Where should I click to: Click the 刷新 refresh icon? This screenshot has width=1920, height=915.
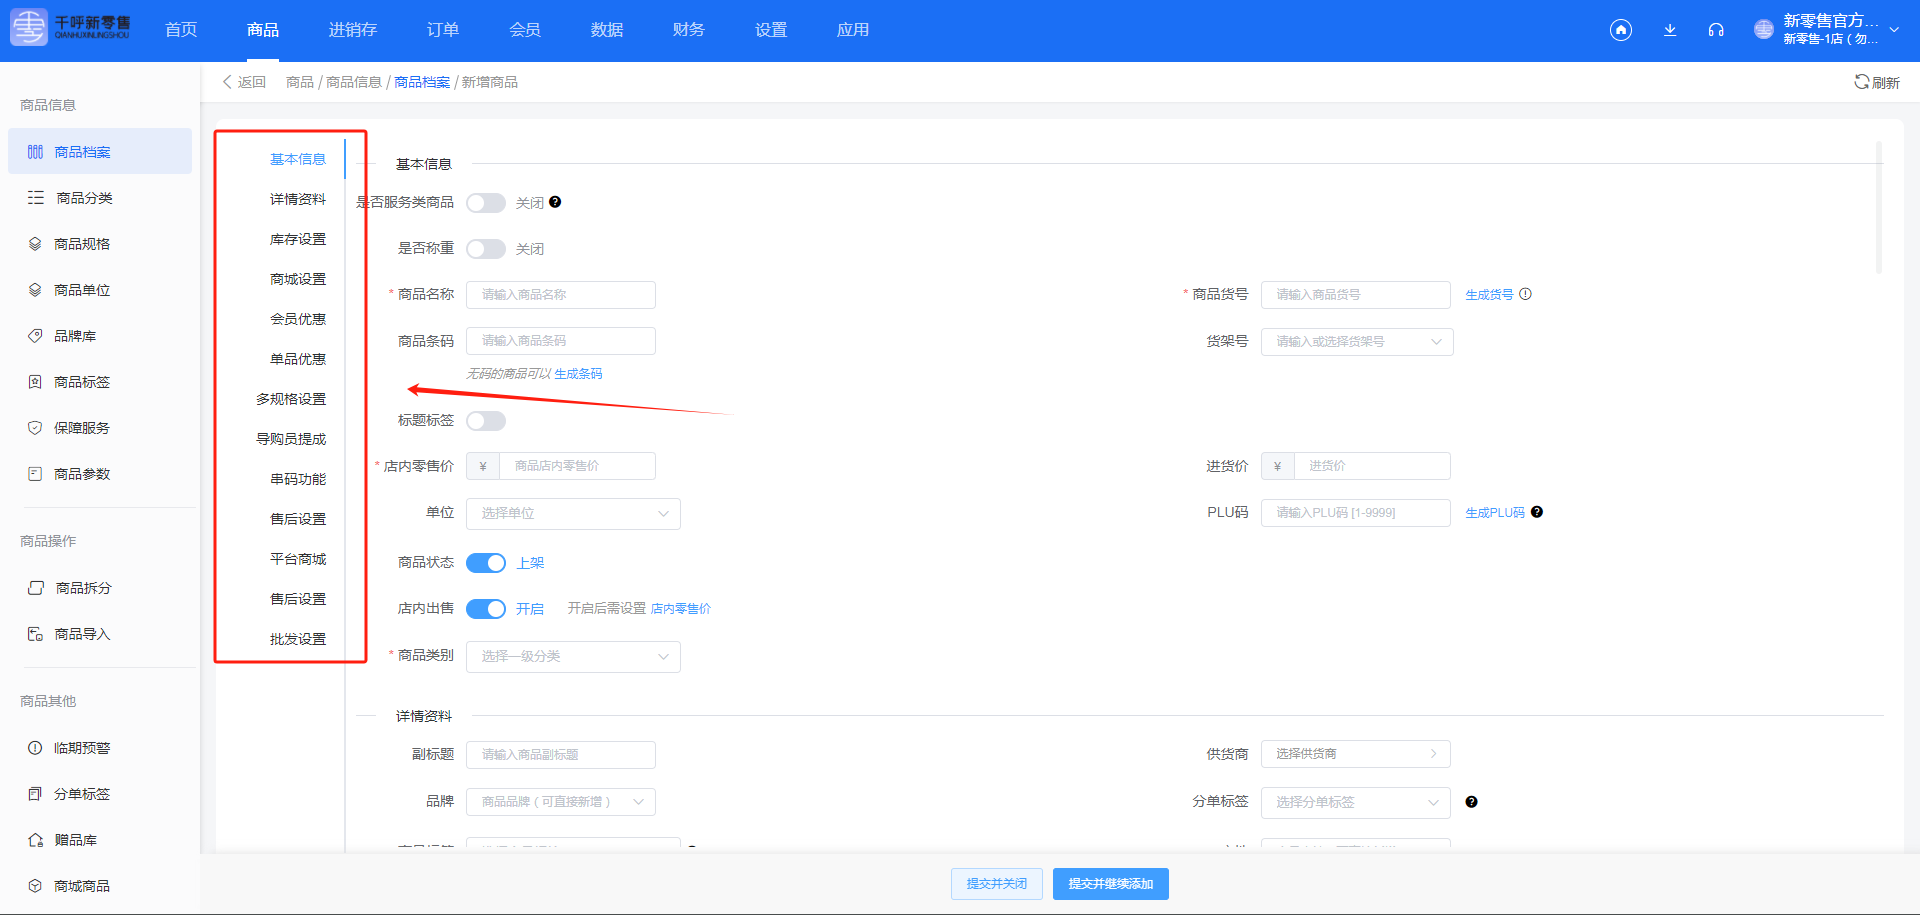[x=1861, y=82]
